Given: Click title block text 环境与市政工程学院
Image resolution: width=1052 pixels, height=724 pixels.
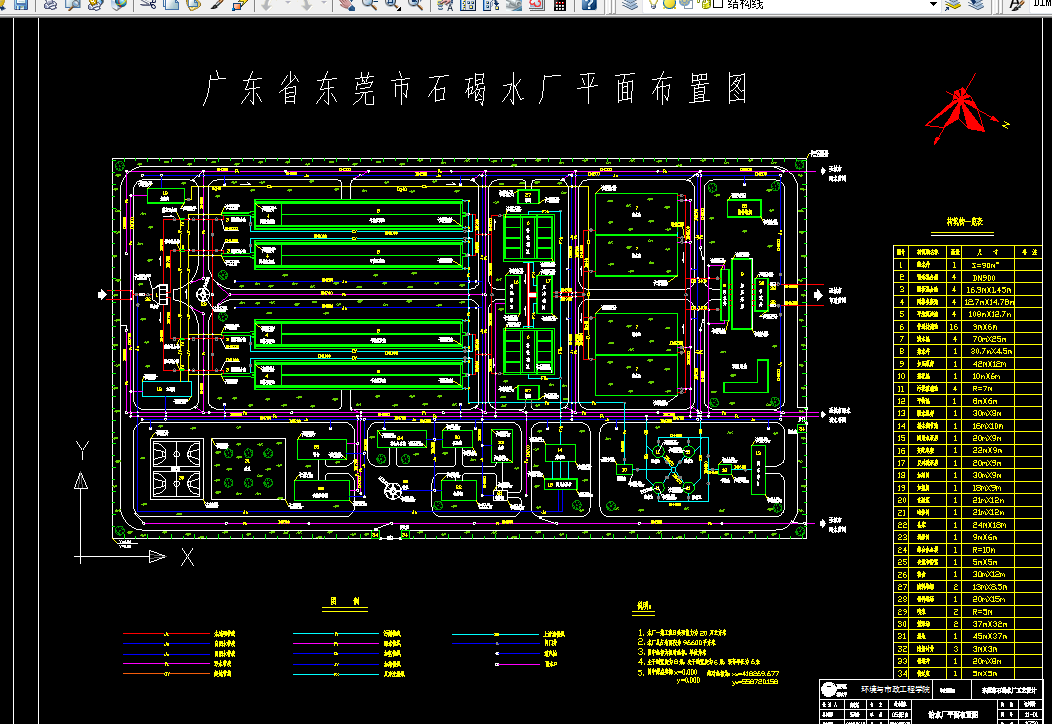Looking at the screenshot, I should pyautogui.click(x=896, y=689).
